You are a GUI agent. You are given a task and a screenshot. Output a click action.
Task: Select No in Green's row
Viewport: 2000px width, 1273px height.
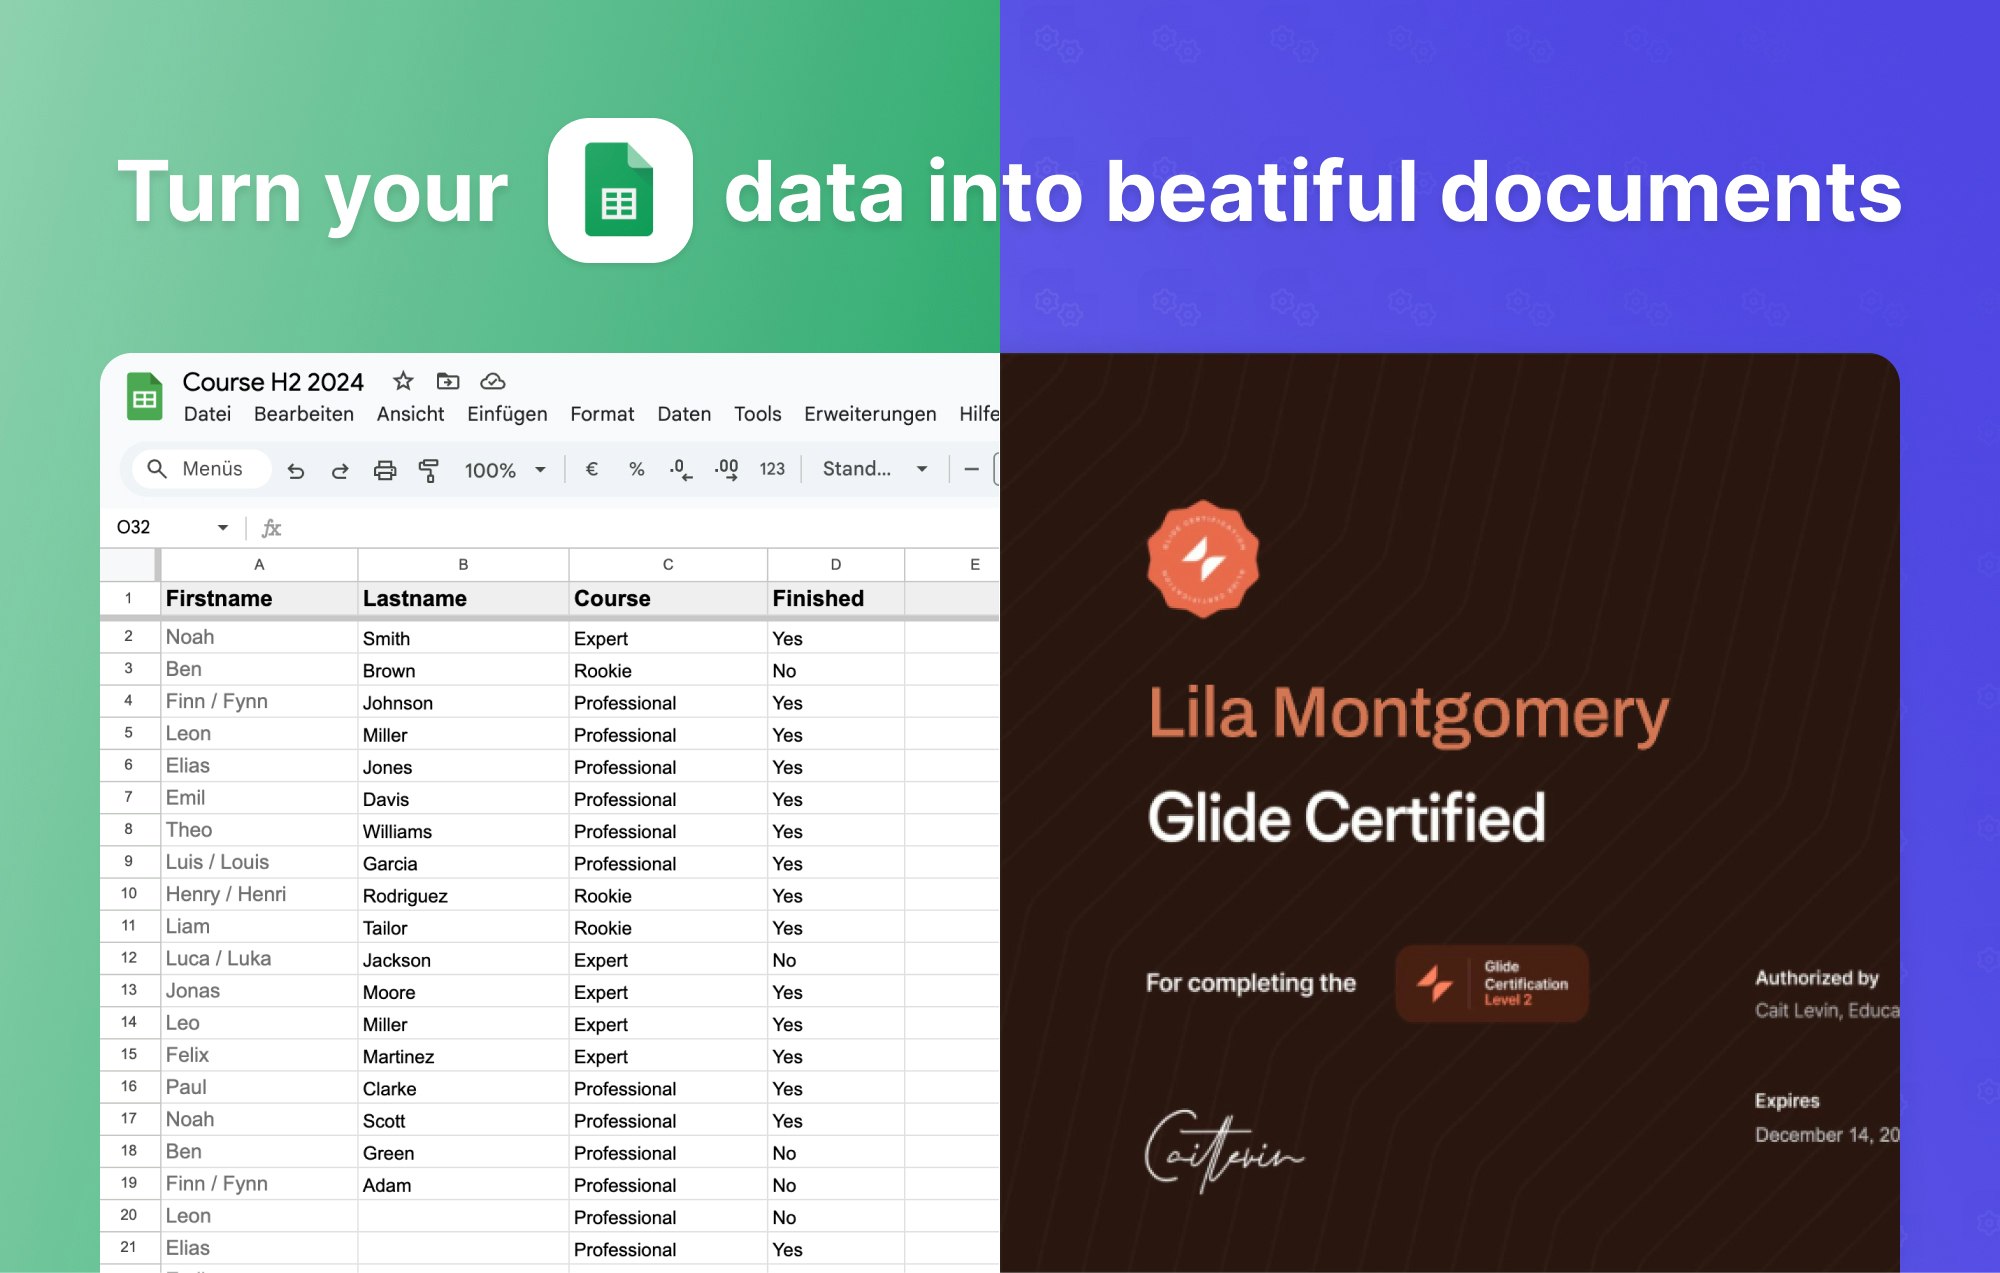point(836,1152)
